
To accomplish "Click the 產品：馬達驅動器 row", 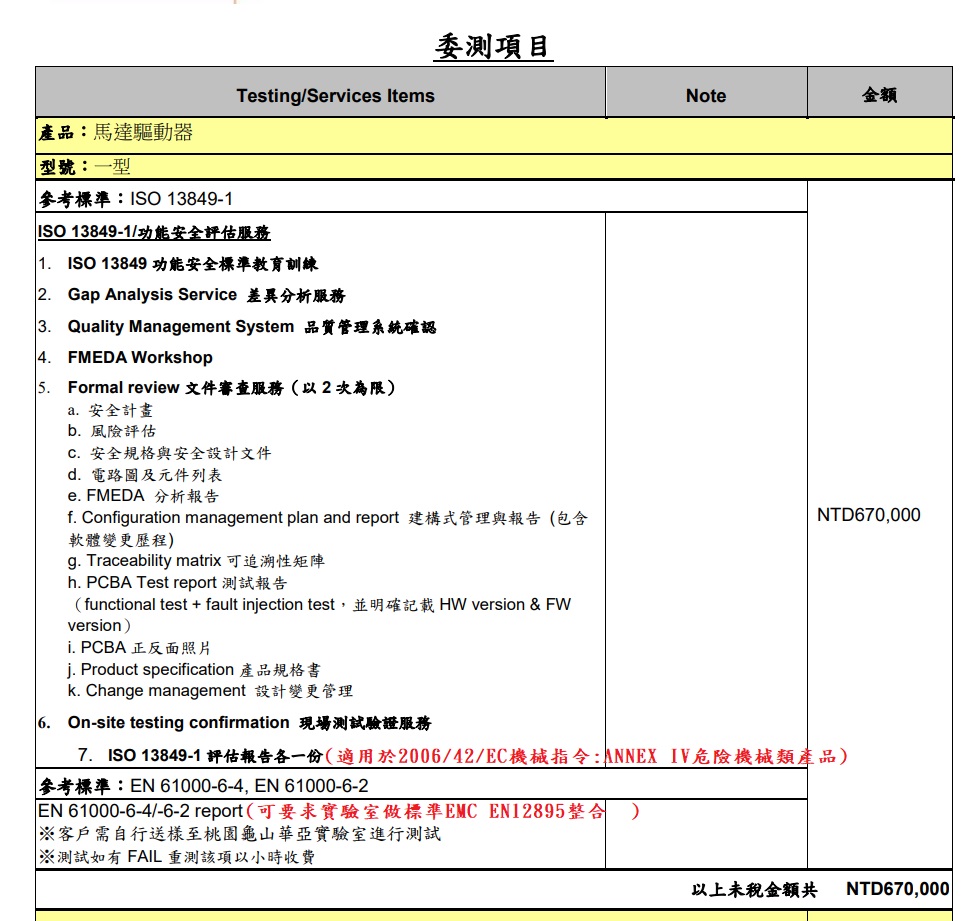I will coord(116,133).
